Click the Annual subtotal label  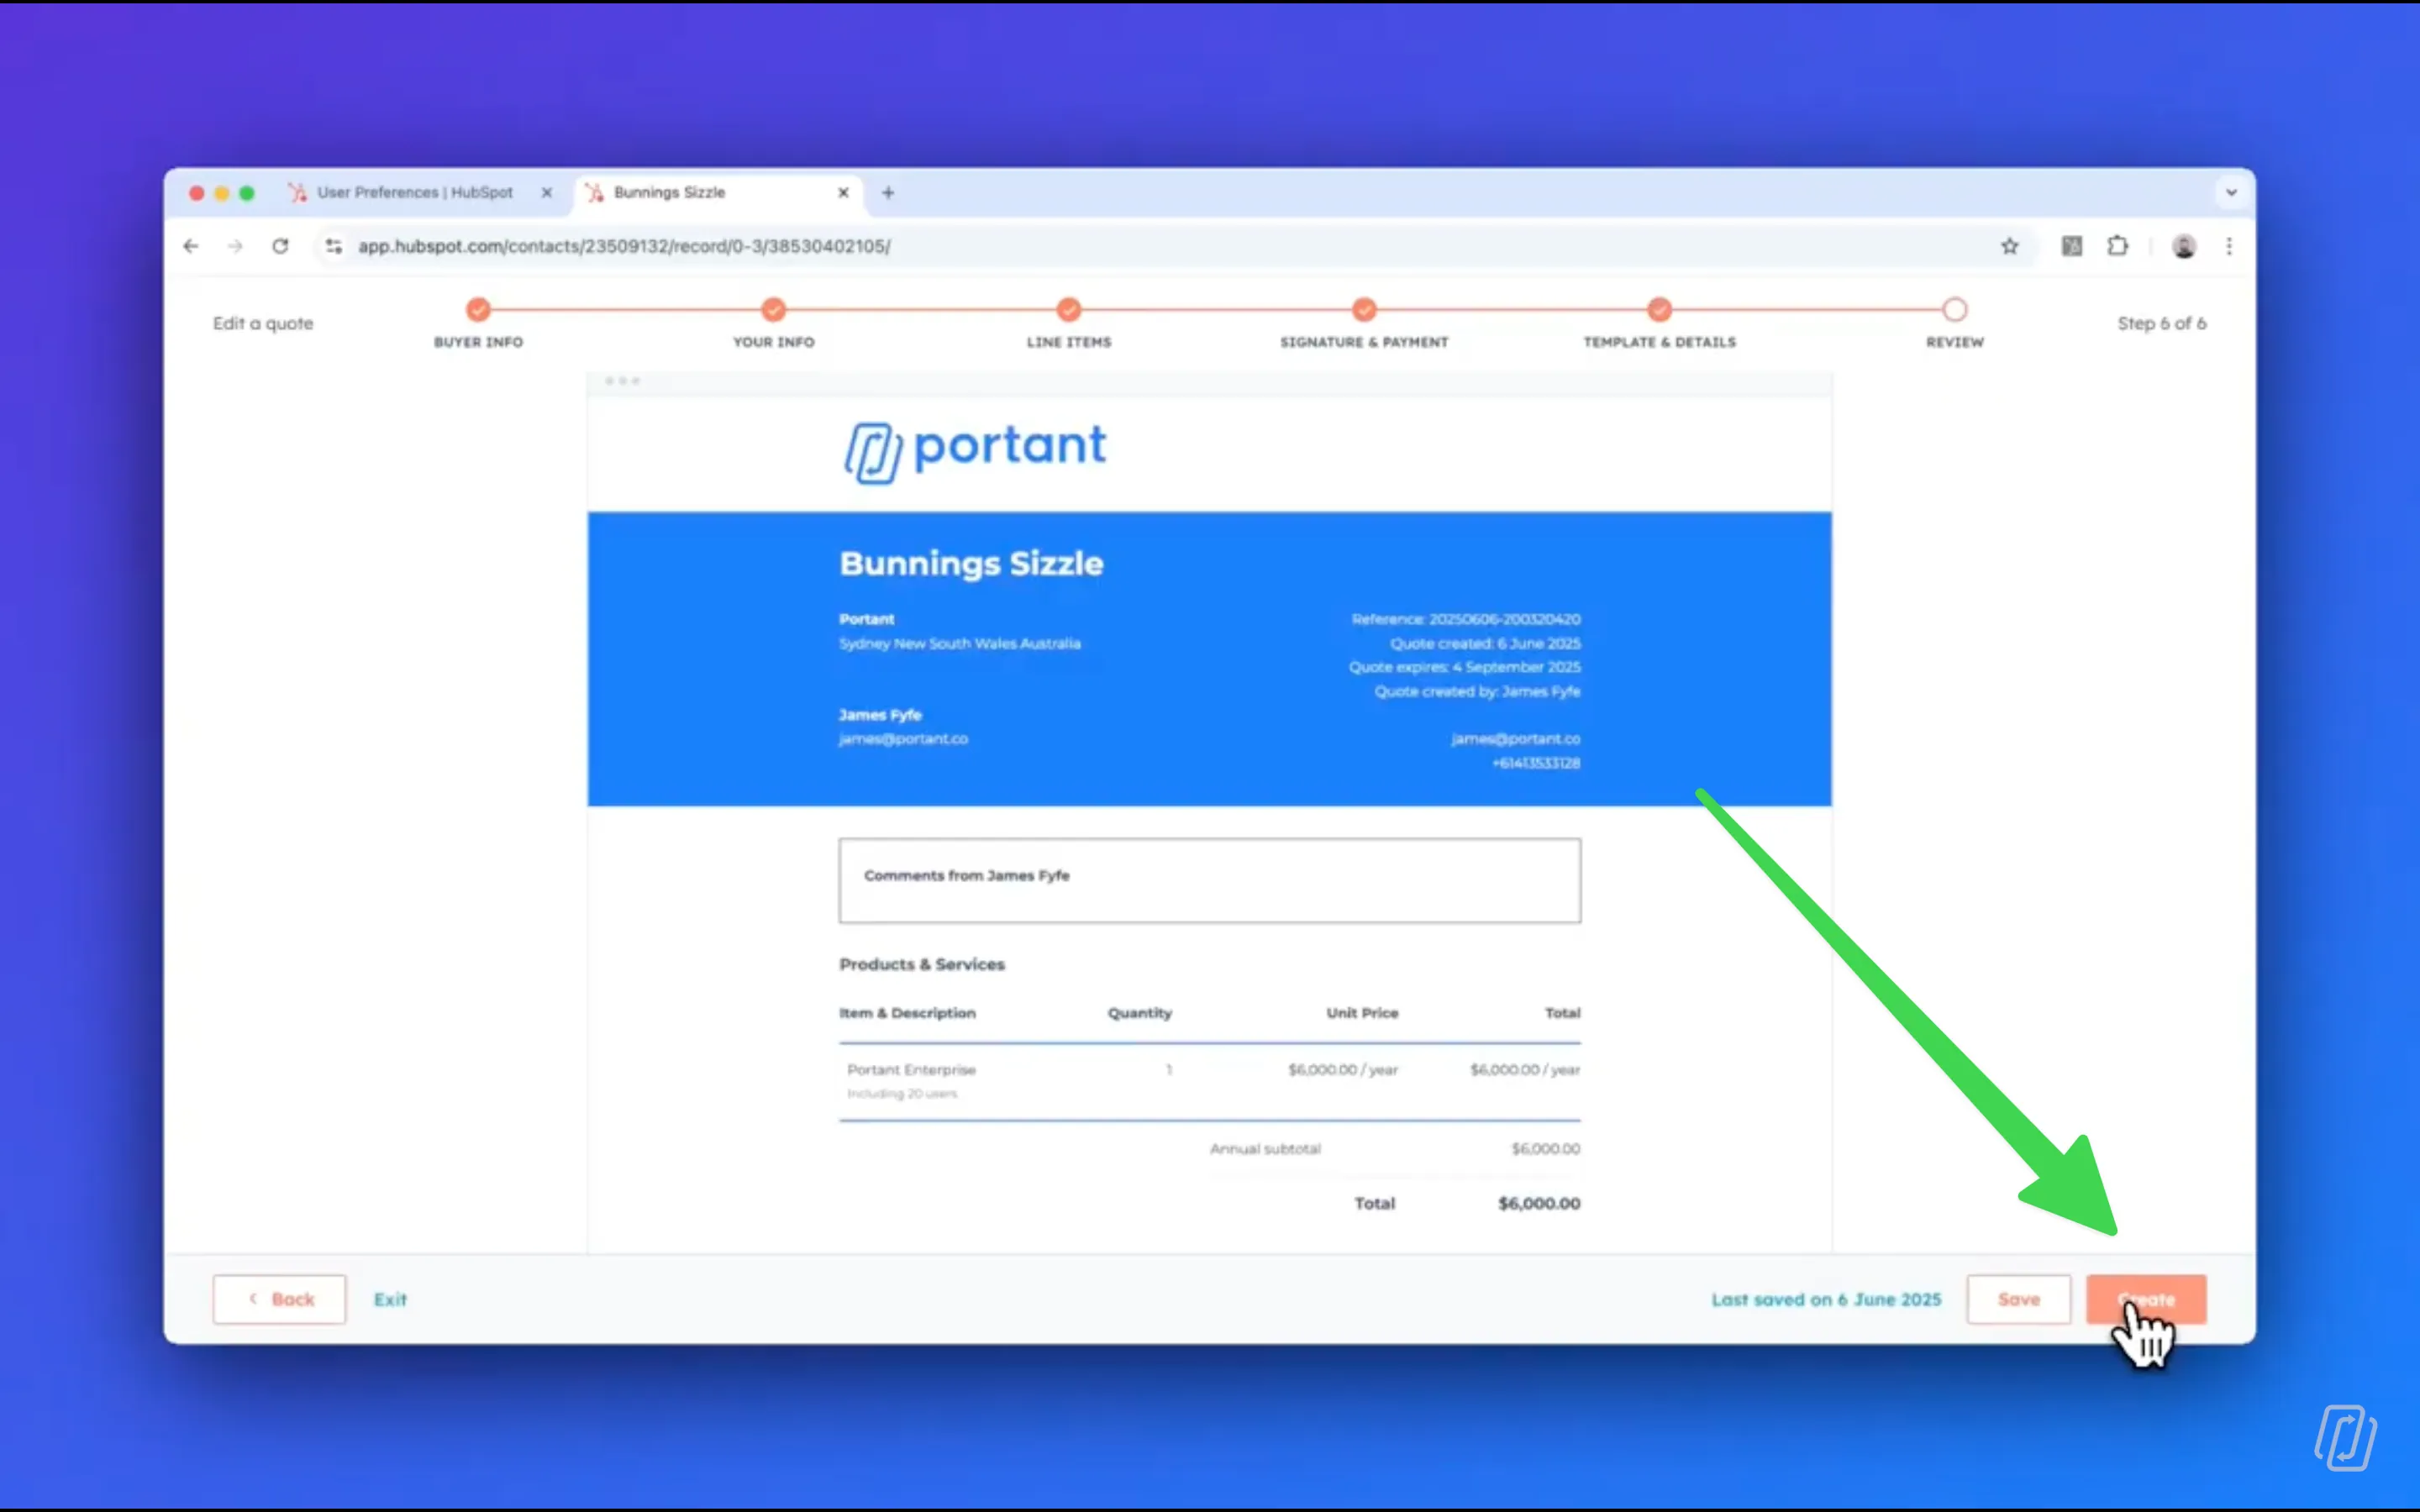pos(1265,1149)
